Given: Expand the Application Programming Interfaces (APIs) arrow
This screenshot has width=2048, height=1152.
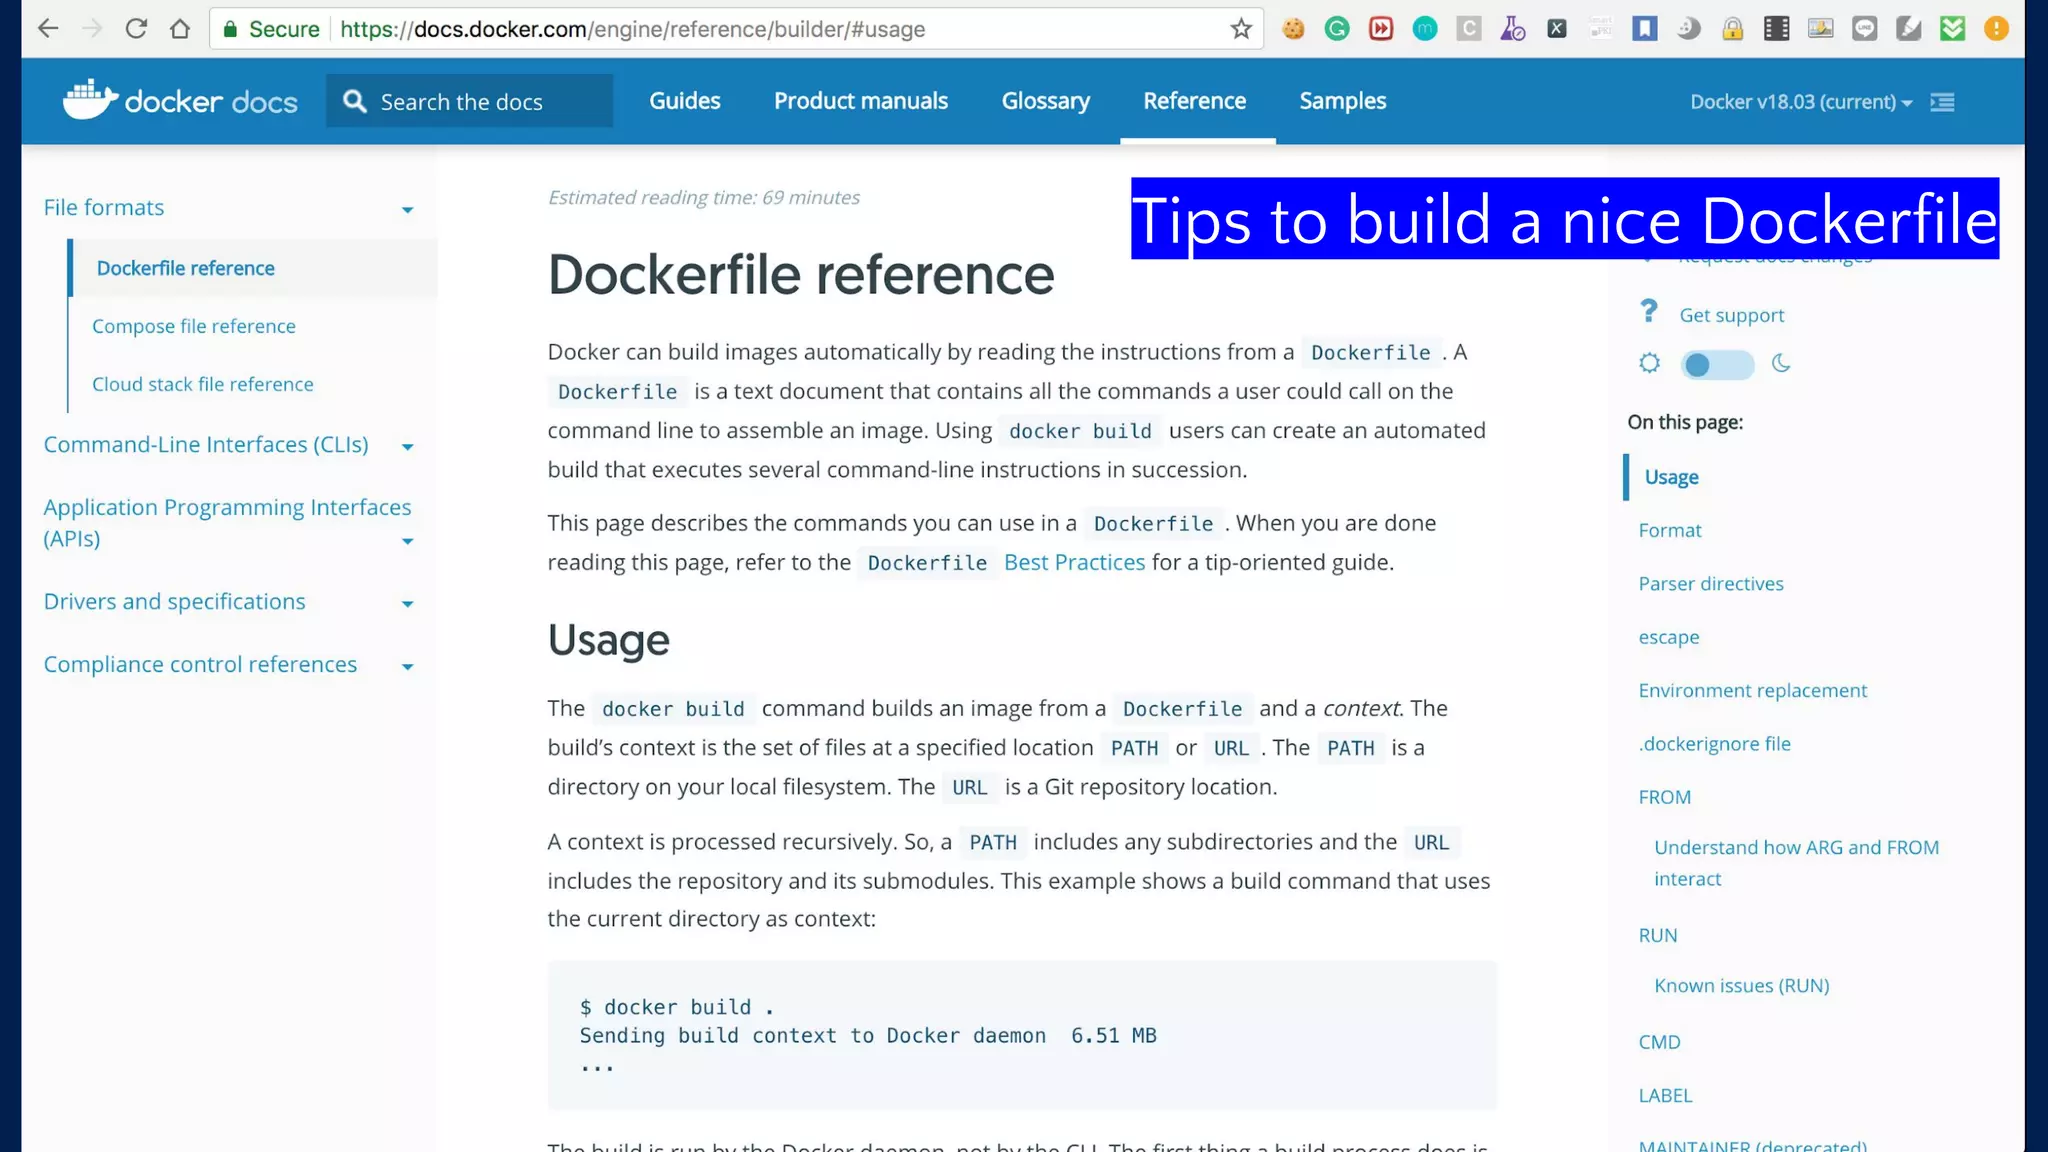Looking at the screenshot, I should pyautogui.click(x=407, y=541).
